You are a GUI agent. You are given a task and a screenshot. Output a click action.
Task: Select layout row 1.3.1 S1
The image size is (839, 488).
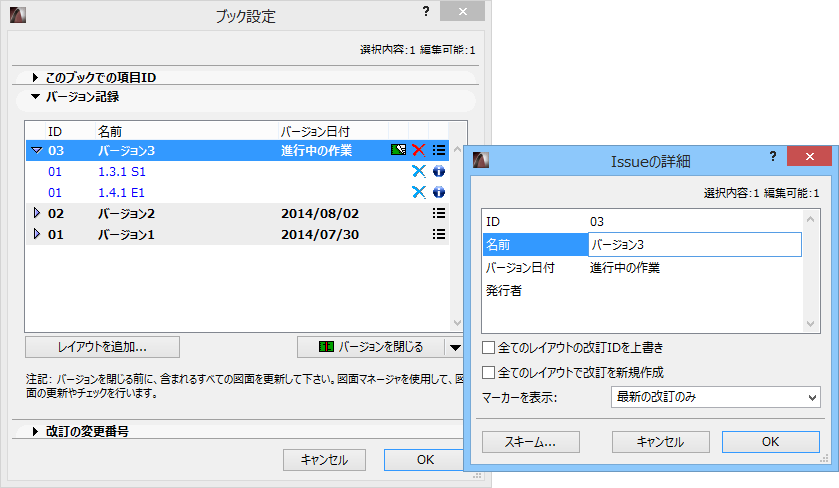pyautogui.click(x=238, y=171)
